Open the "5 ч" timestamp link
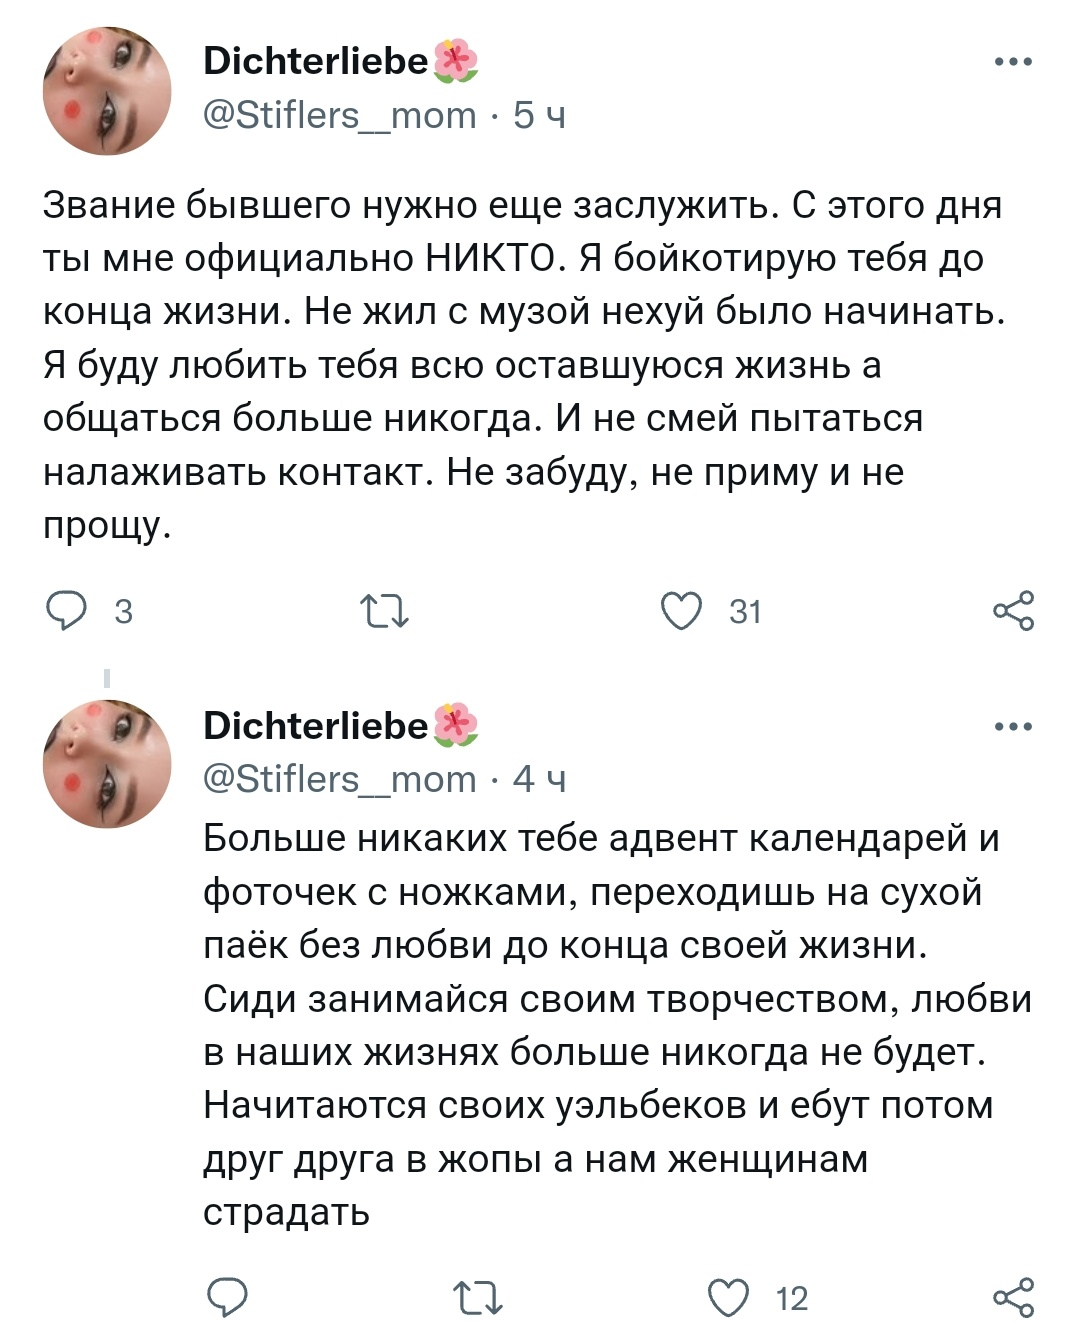The image size is (1080, 1342). (x=539, y=115)
